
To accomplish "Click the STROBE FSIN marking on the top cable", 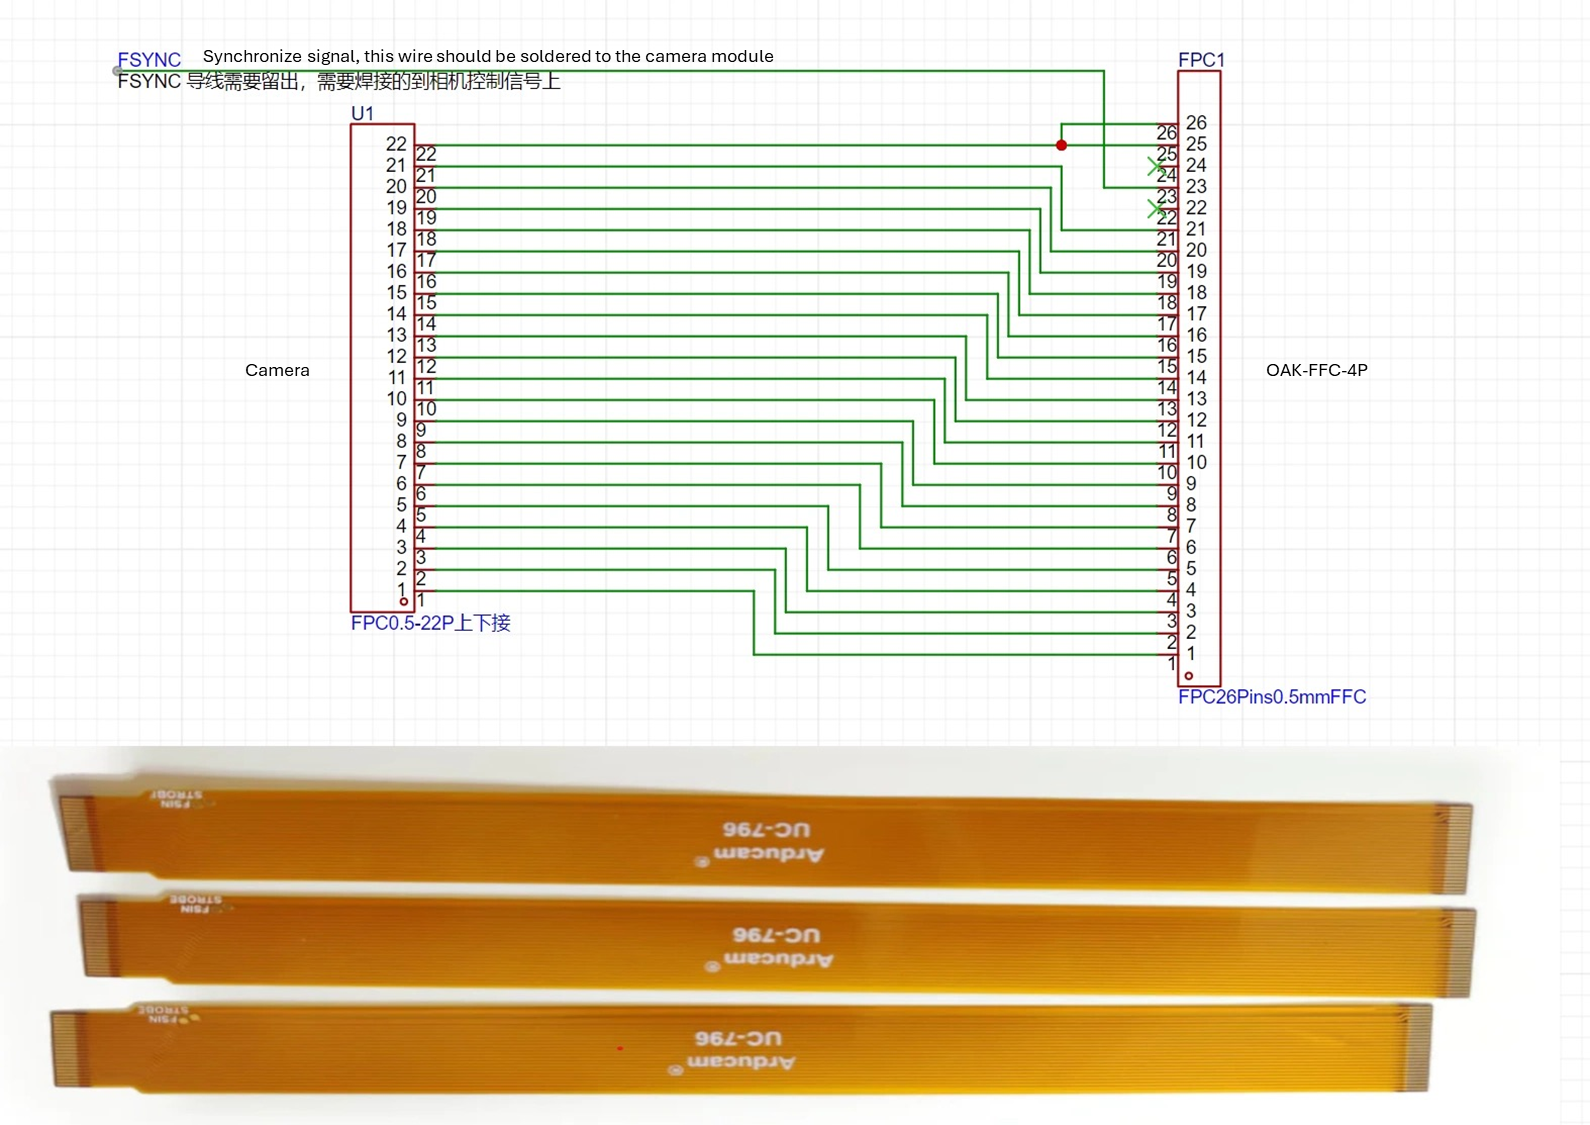I will coord(177,798).
